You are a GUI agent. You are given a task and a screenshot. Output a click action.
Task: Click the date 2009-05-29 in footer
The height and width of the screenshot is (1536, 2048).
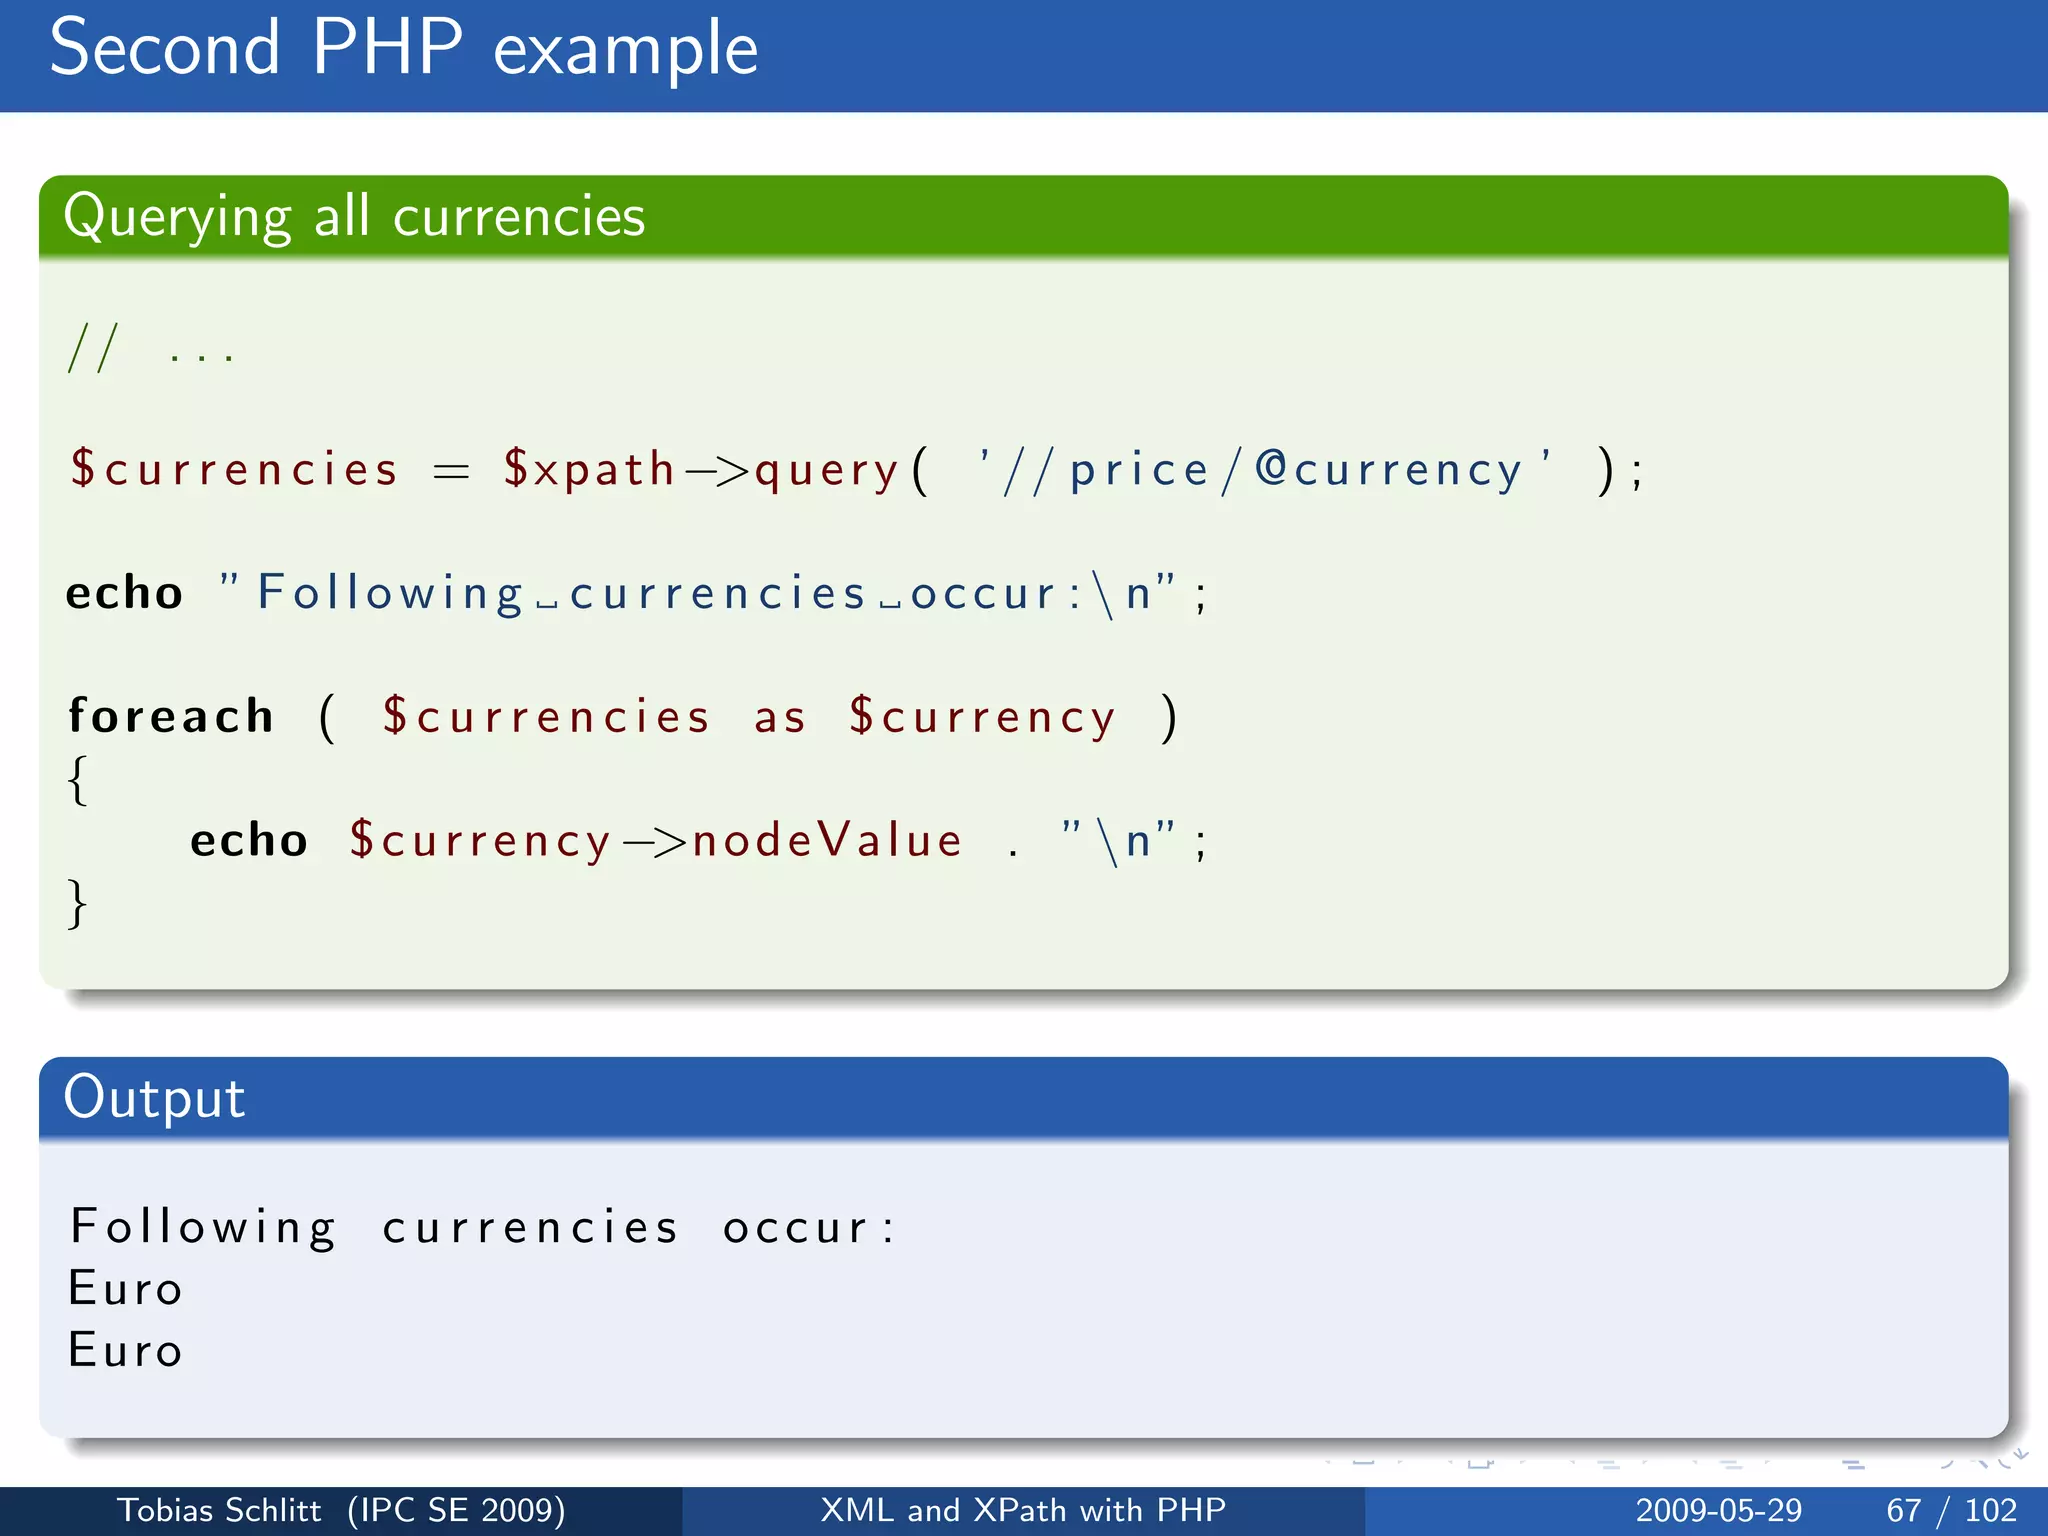coord(1718,1510)
